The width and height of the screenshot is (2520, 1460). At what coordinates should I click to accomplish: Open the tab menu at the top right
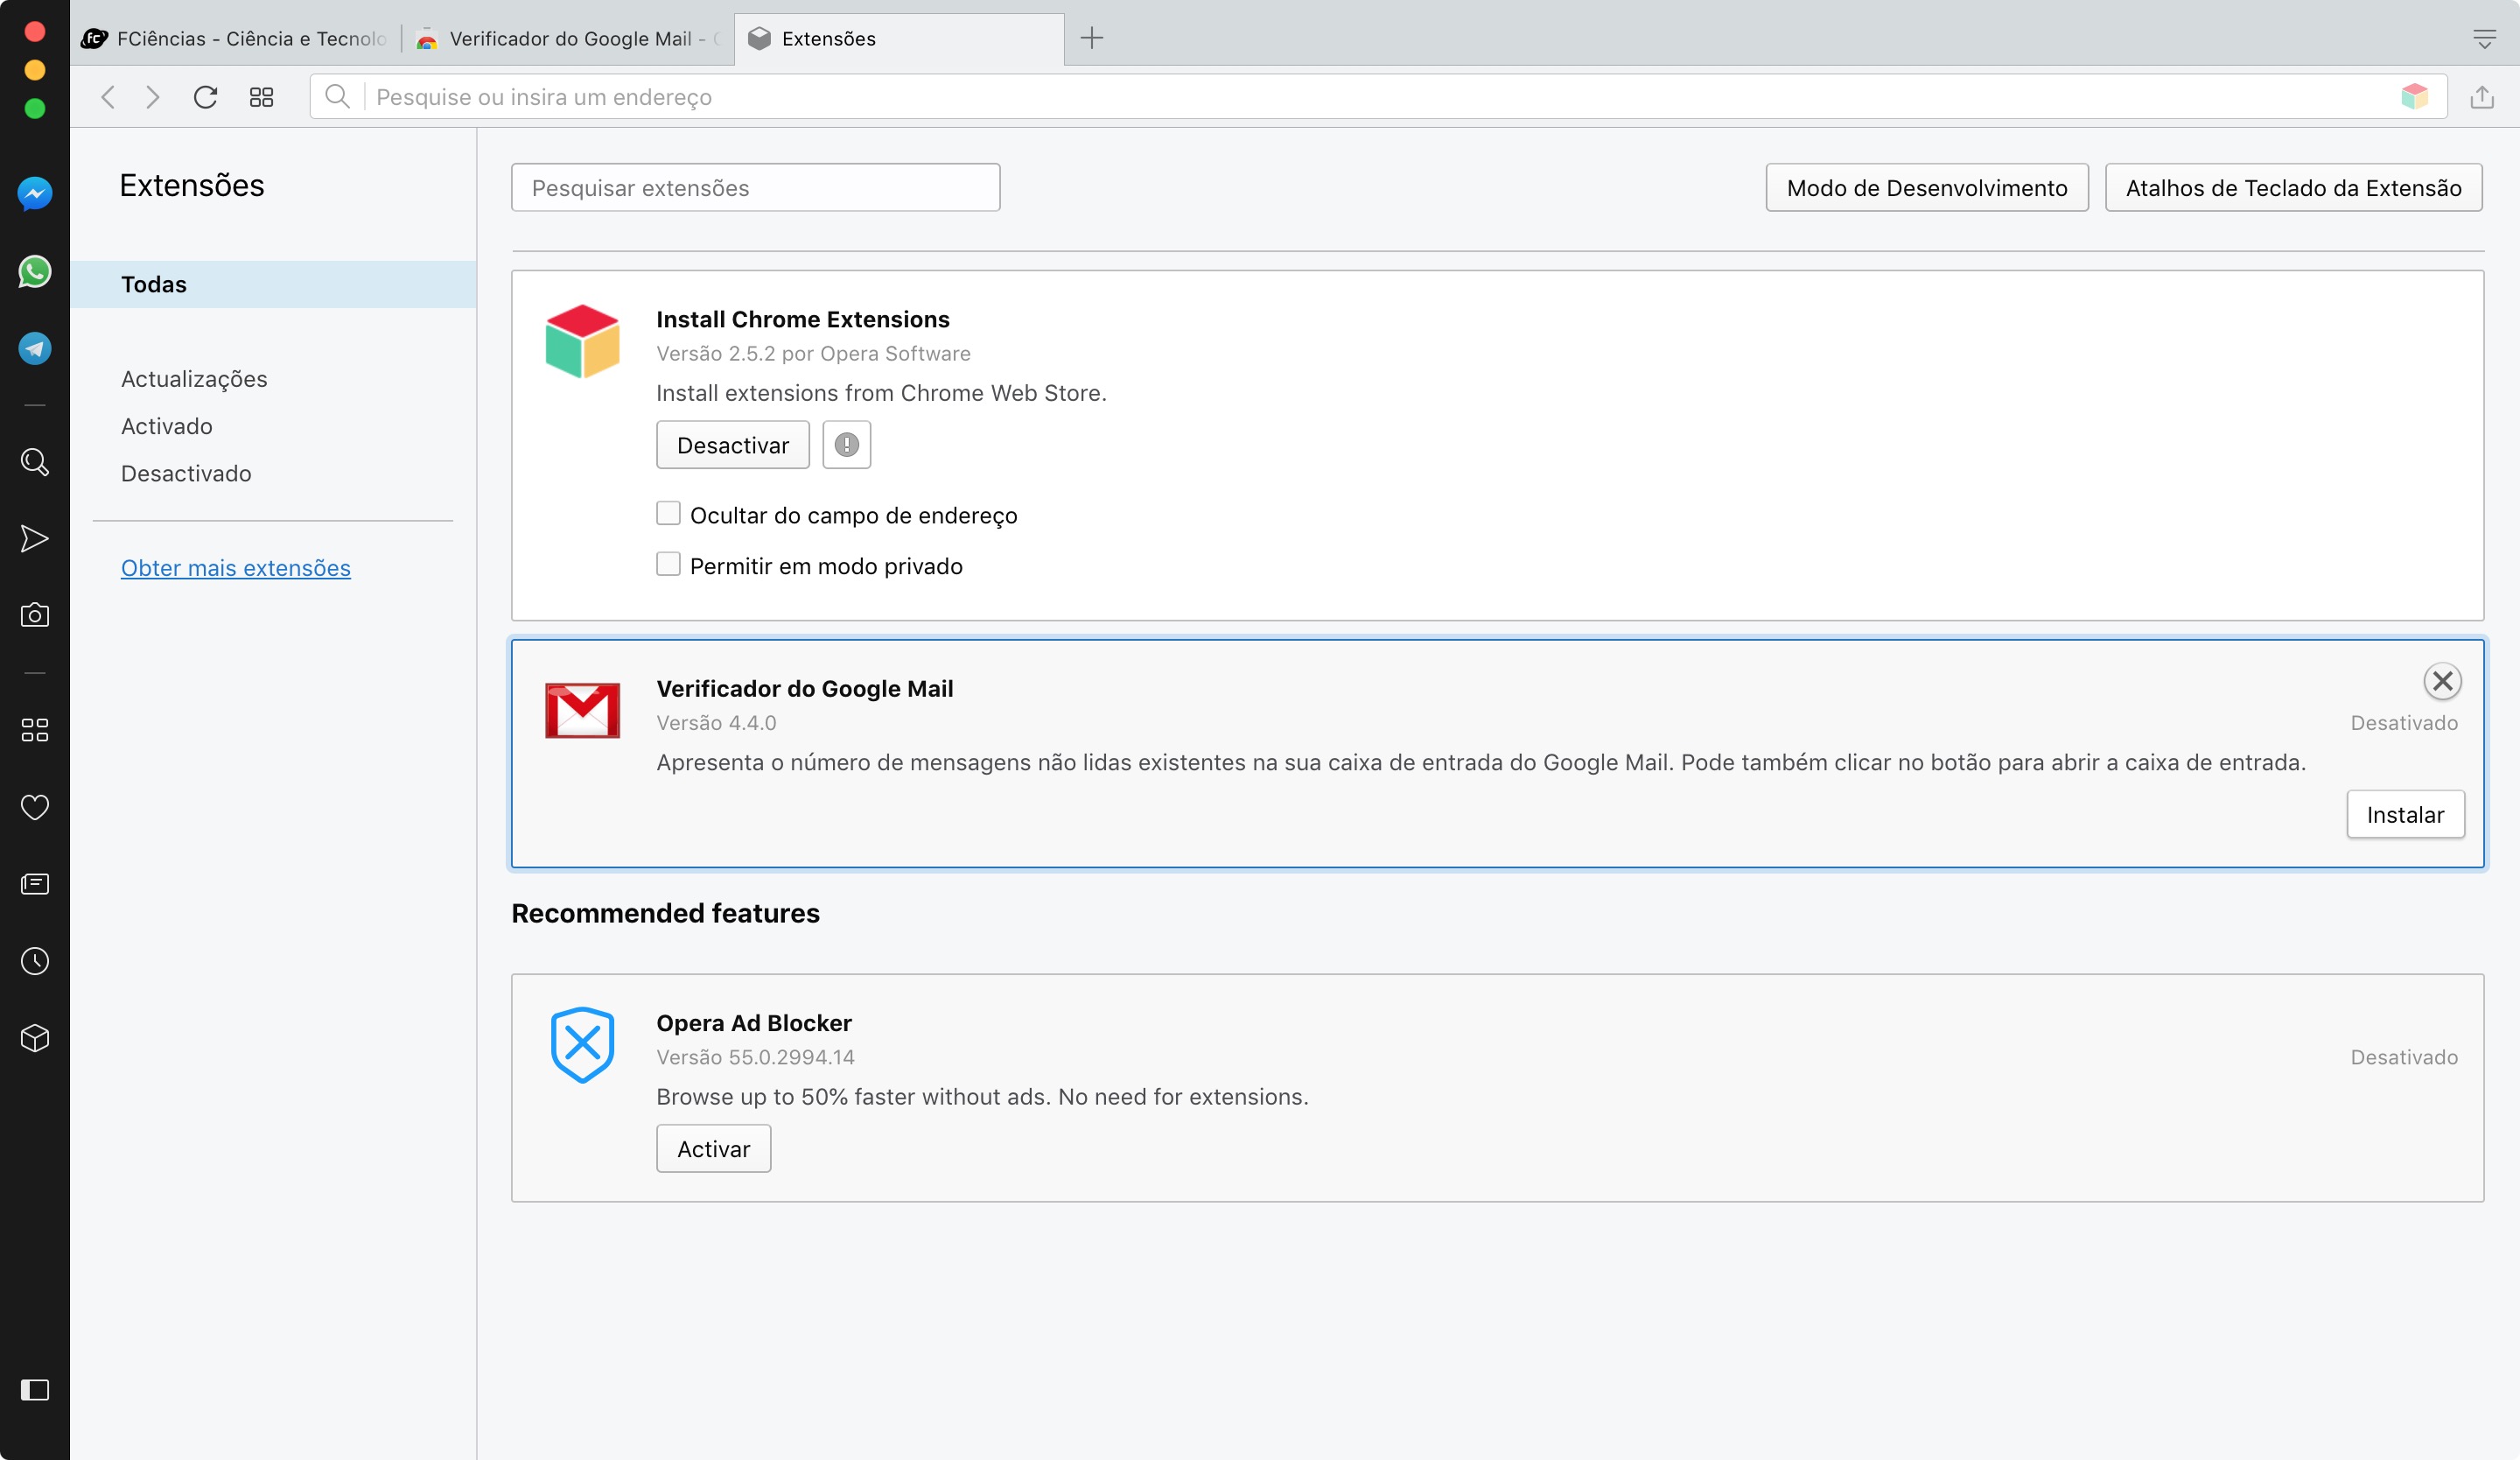tap(2484, 39)
